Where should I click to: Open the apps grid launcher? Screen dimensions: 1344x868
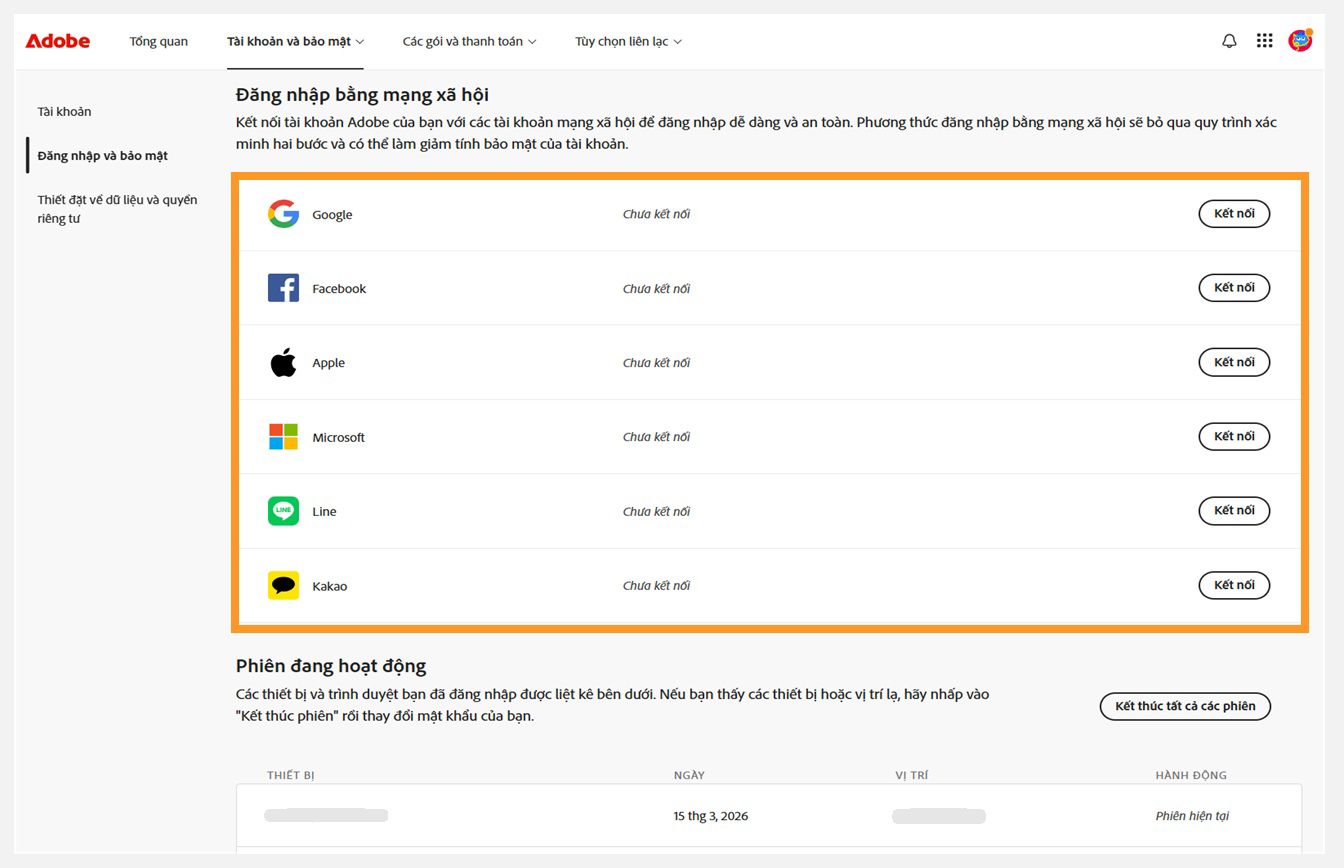tap(1265, 41)
